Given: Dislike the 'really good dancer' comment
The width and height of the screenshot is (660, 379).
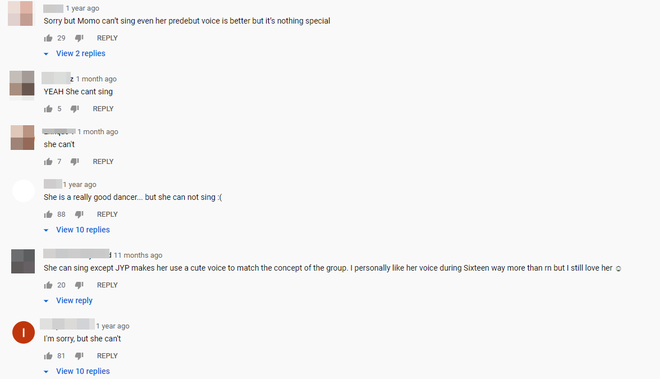Looking at the screenshot, I should [79, 215].
